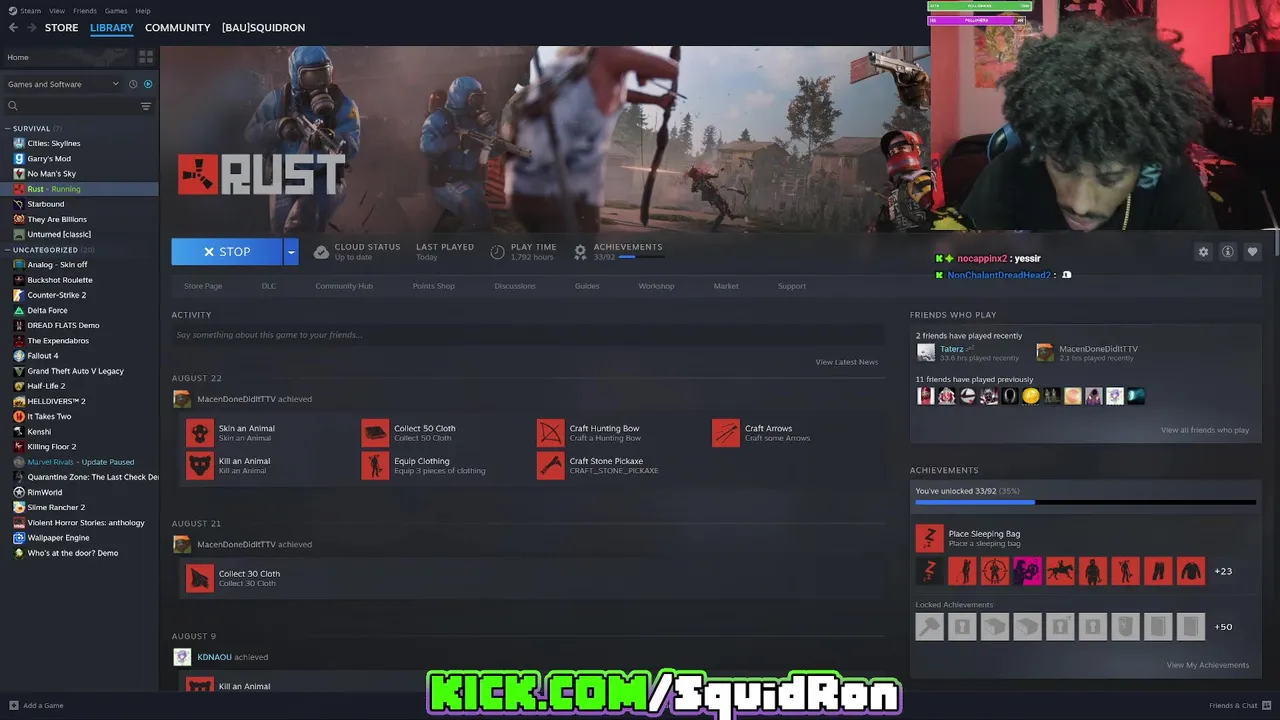Open the Workshop tab
1280x720 pixels.
tap(656, 286)
